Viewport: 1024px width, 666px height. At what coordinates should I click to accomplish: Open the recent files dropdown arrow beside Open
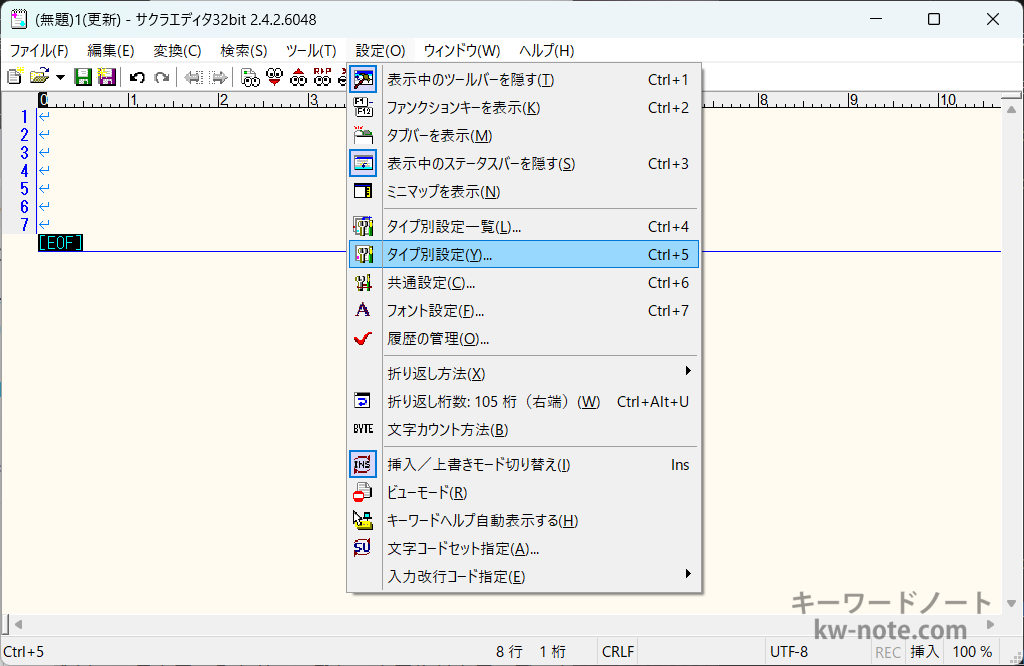[60, 77]
